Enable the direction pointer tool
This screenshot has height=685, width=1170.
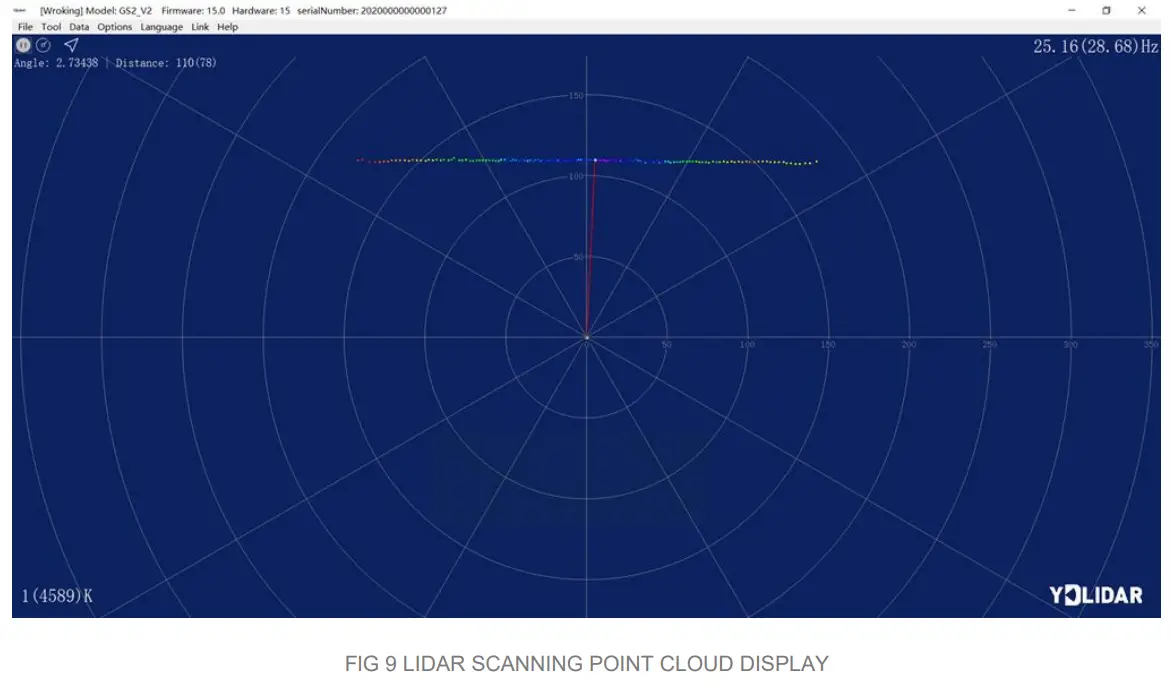[70, 45]
